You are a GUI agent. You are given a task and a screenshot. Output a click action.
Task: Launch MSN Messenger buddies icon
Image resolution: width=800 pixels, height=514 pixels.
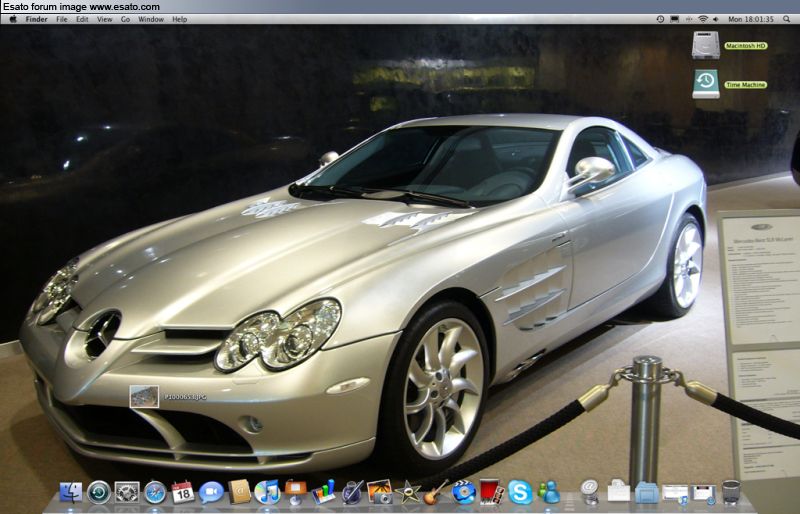[548, 493]
